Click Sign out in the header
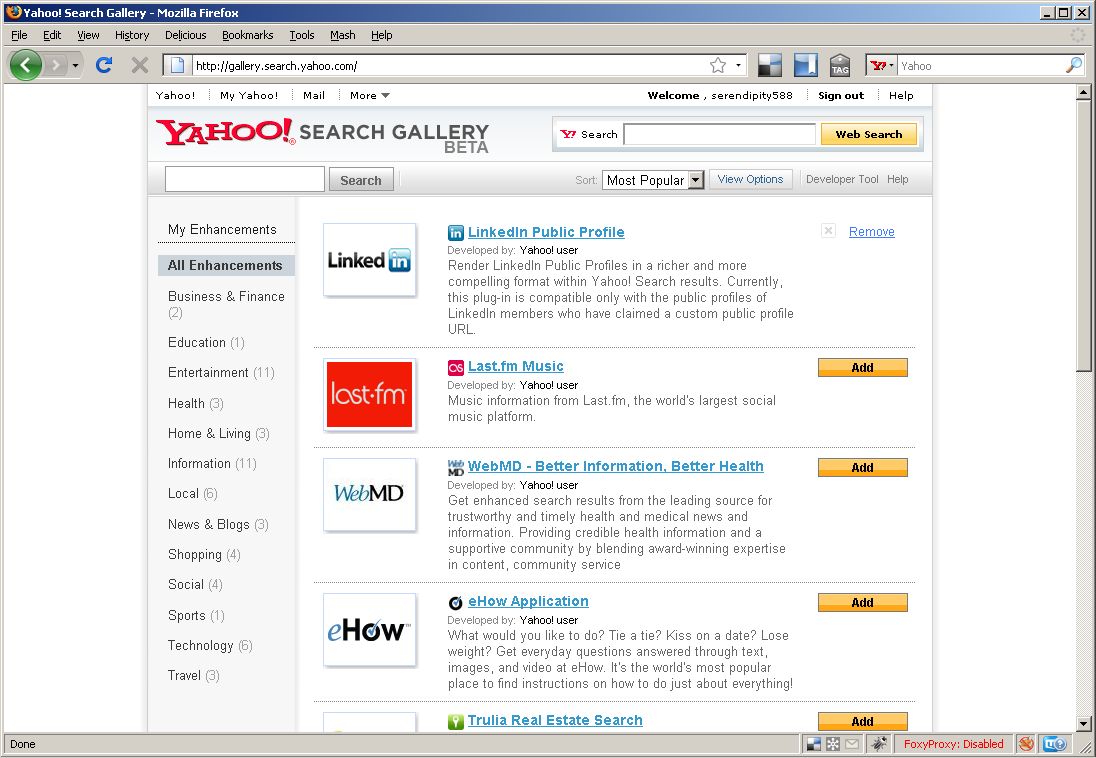The height and width of the screenshot is (758, 1096). (841, 96)
